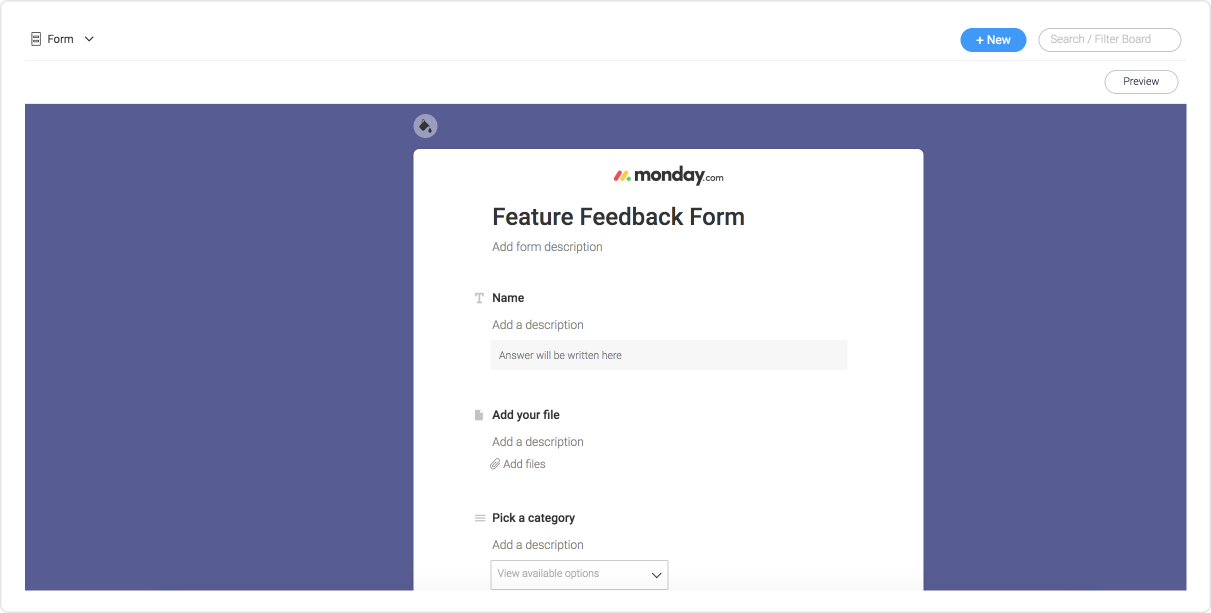
Task: Click the paperclip icon next to Add files
Action: (x=495, y=464)
